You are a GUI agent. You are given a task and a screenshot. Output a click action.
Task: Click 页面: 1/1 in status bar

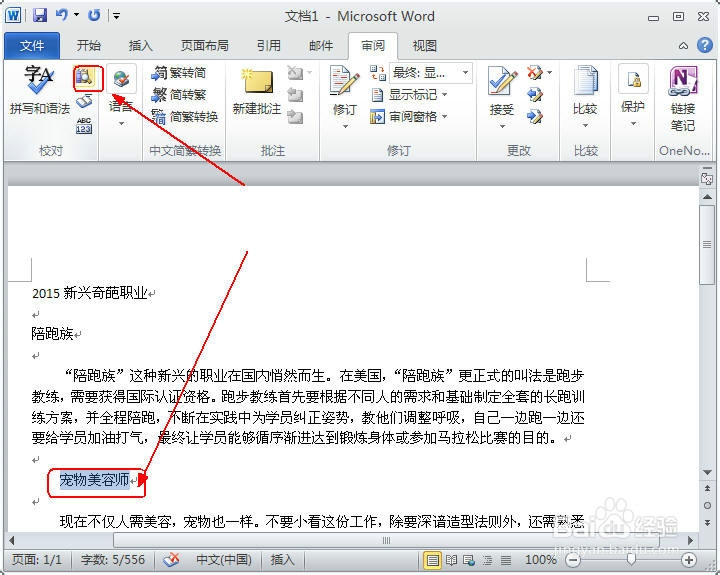[x=37, y=560]
